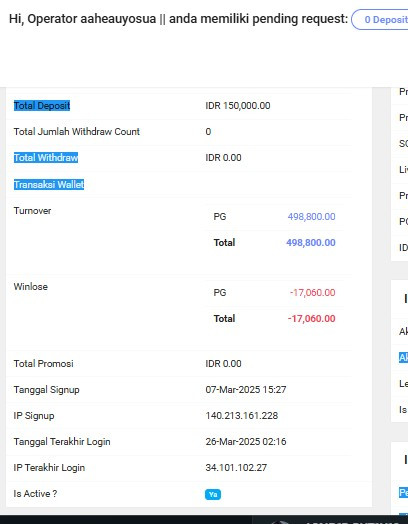Screen dimensions: 408x524
Task: Select signup date 07-Mar-2025 15:27
Action: [x=246, y=390]
